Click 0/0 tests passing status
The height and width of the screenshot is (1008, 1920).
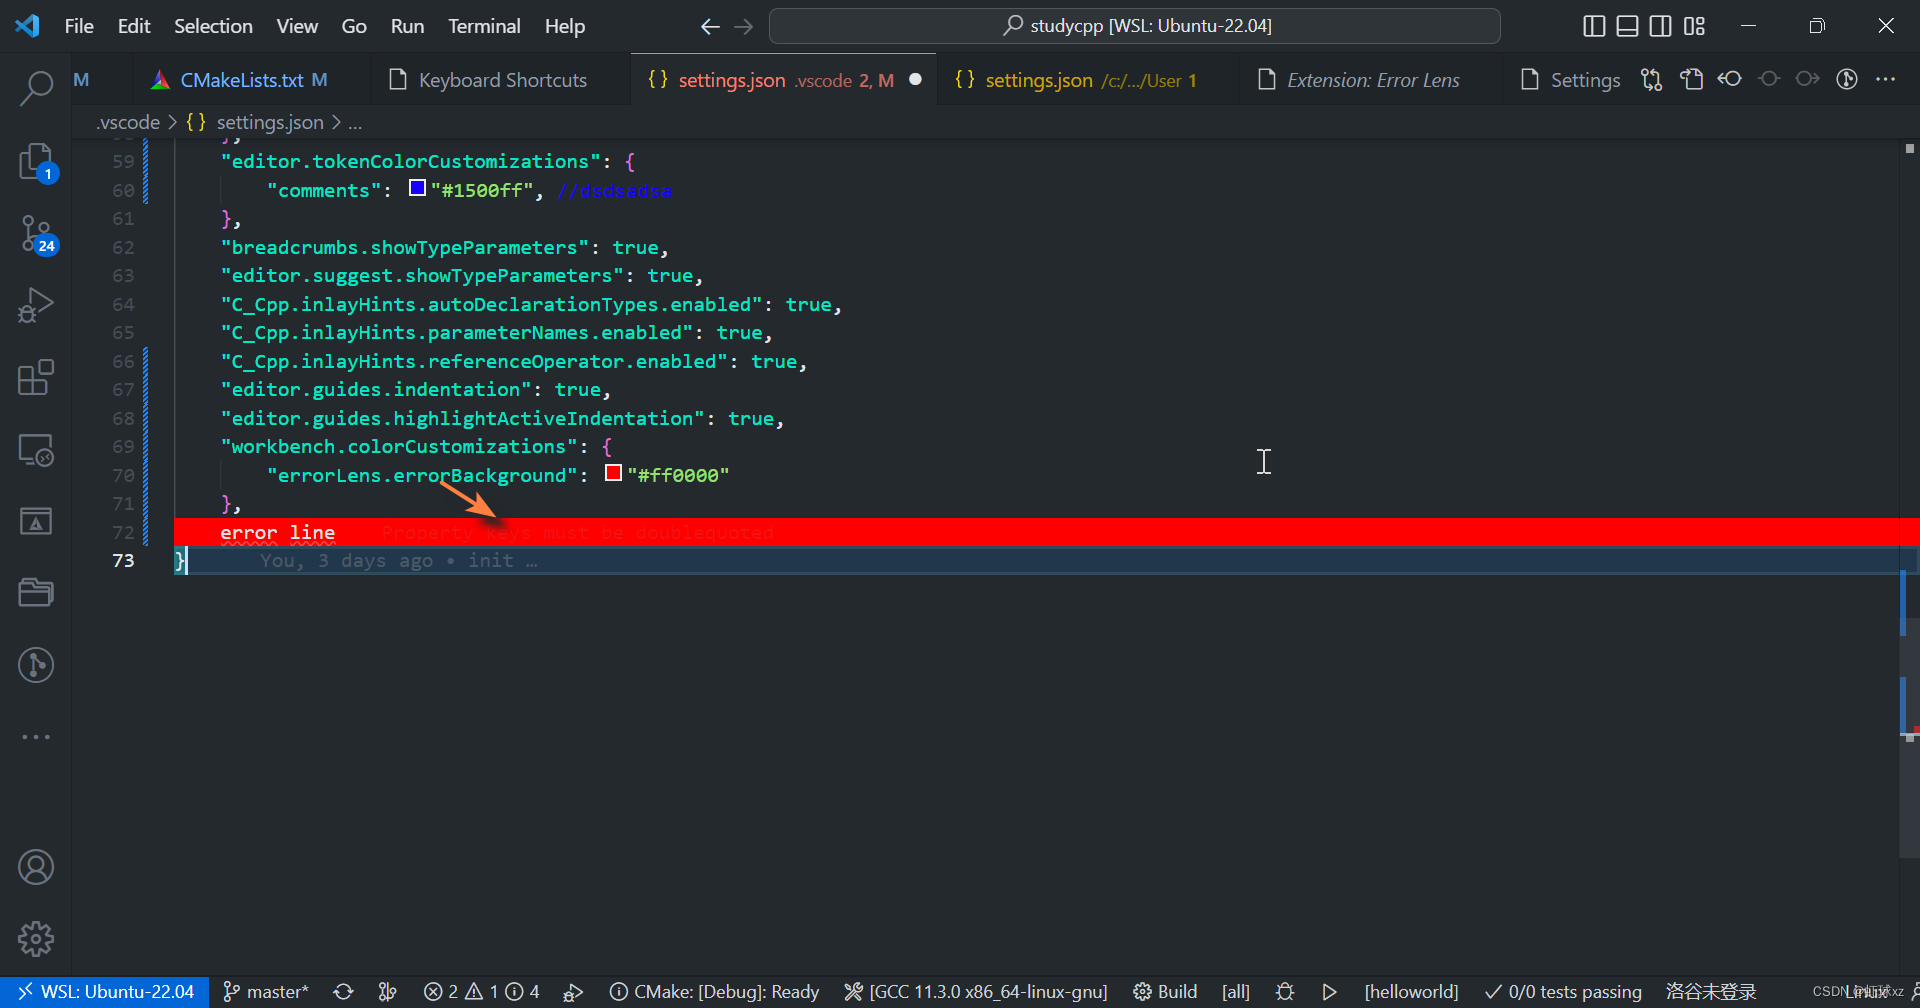point(1563,992)
